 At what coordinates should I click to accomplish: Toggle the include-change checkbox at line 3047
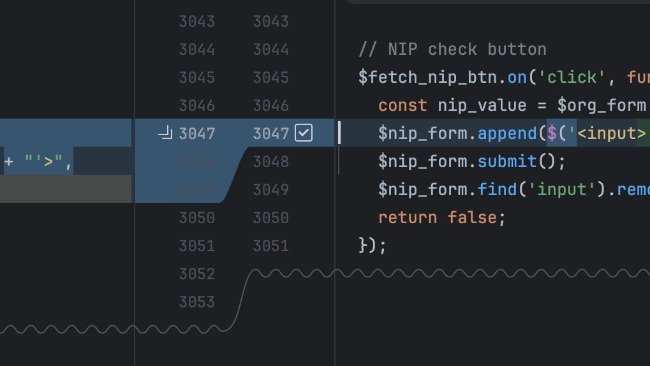point(303,133)
